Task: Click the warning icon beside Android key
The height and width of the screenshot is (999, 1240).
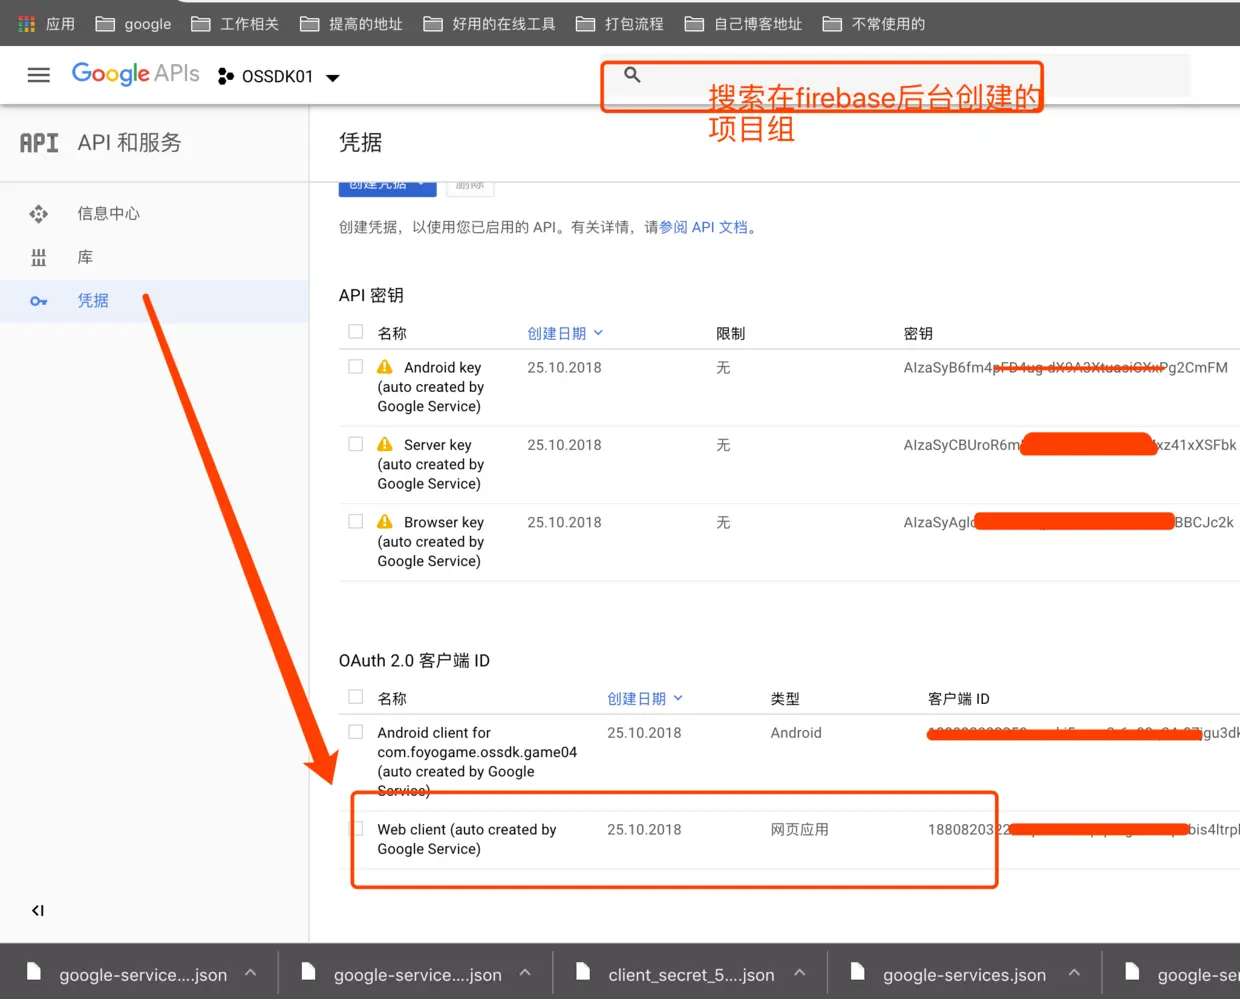Action: (x=385, y=367)
